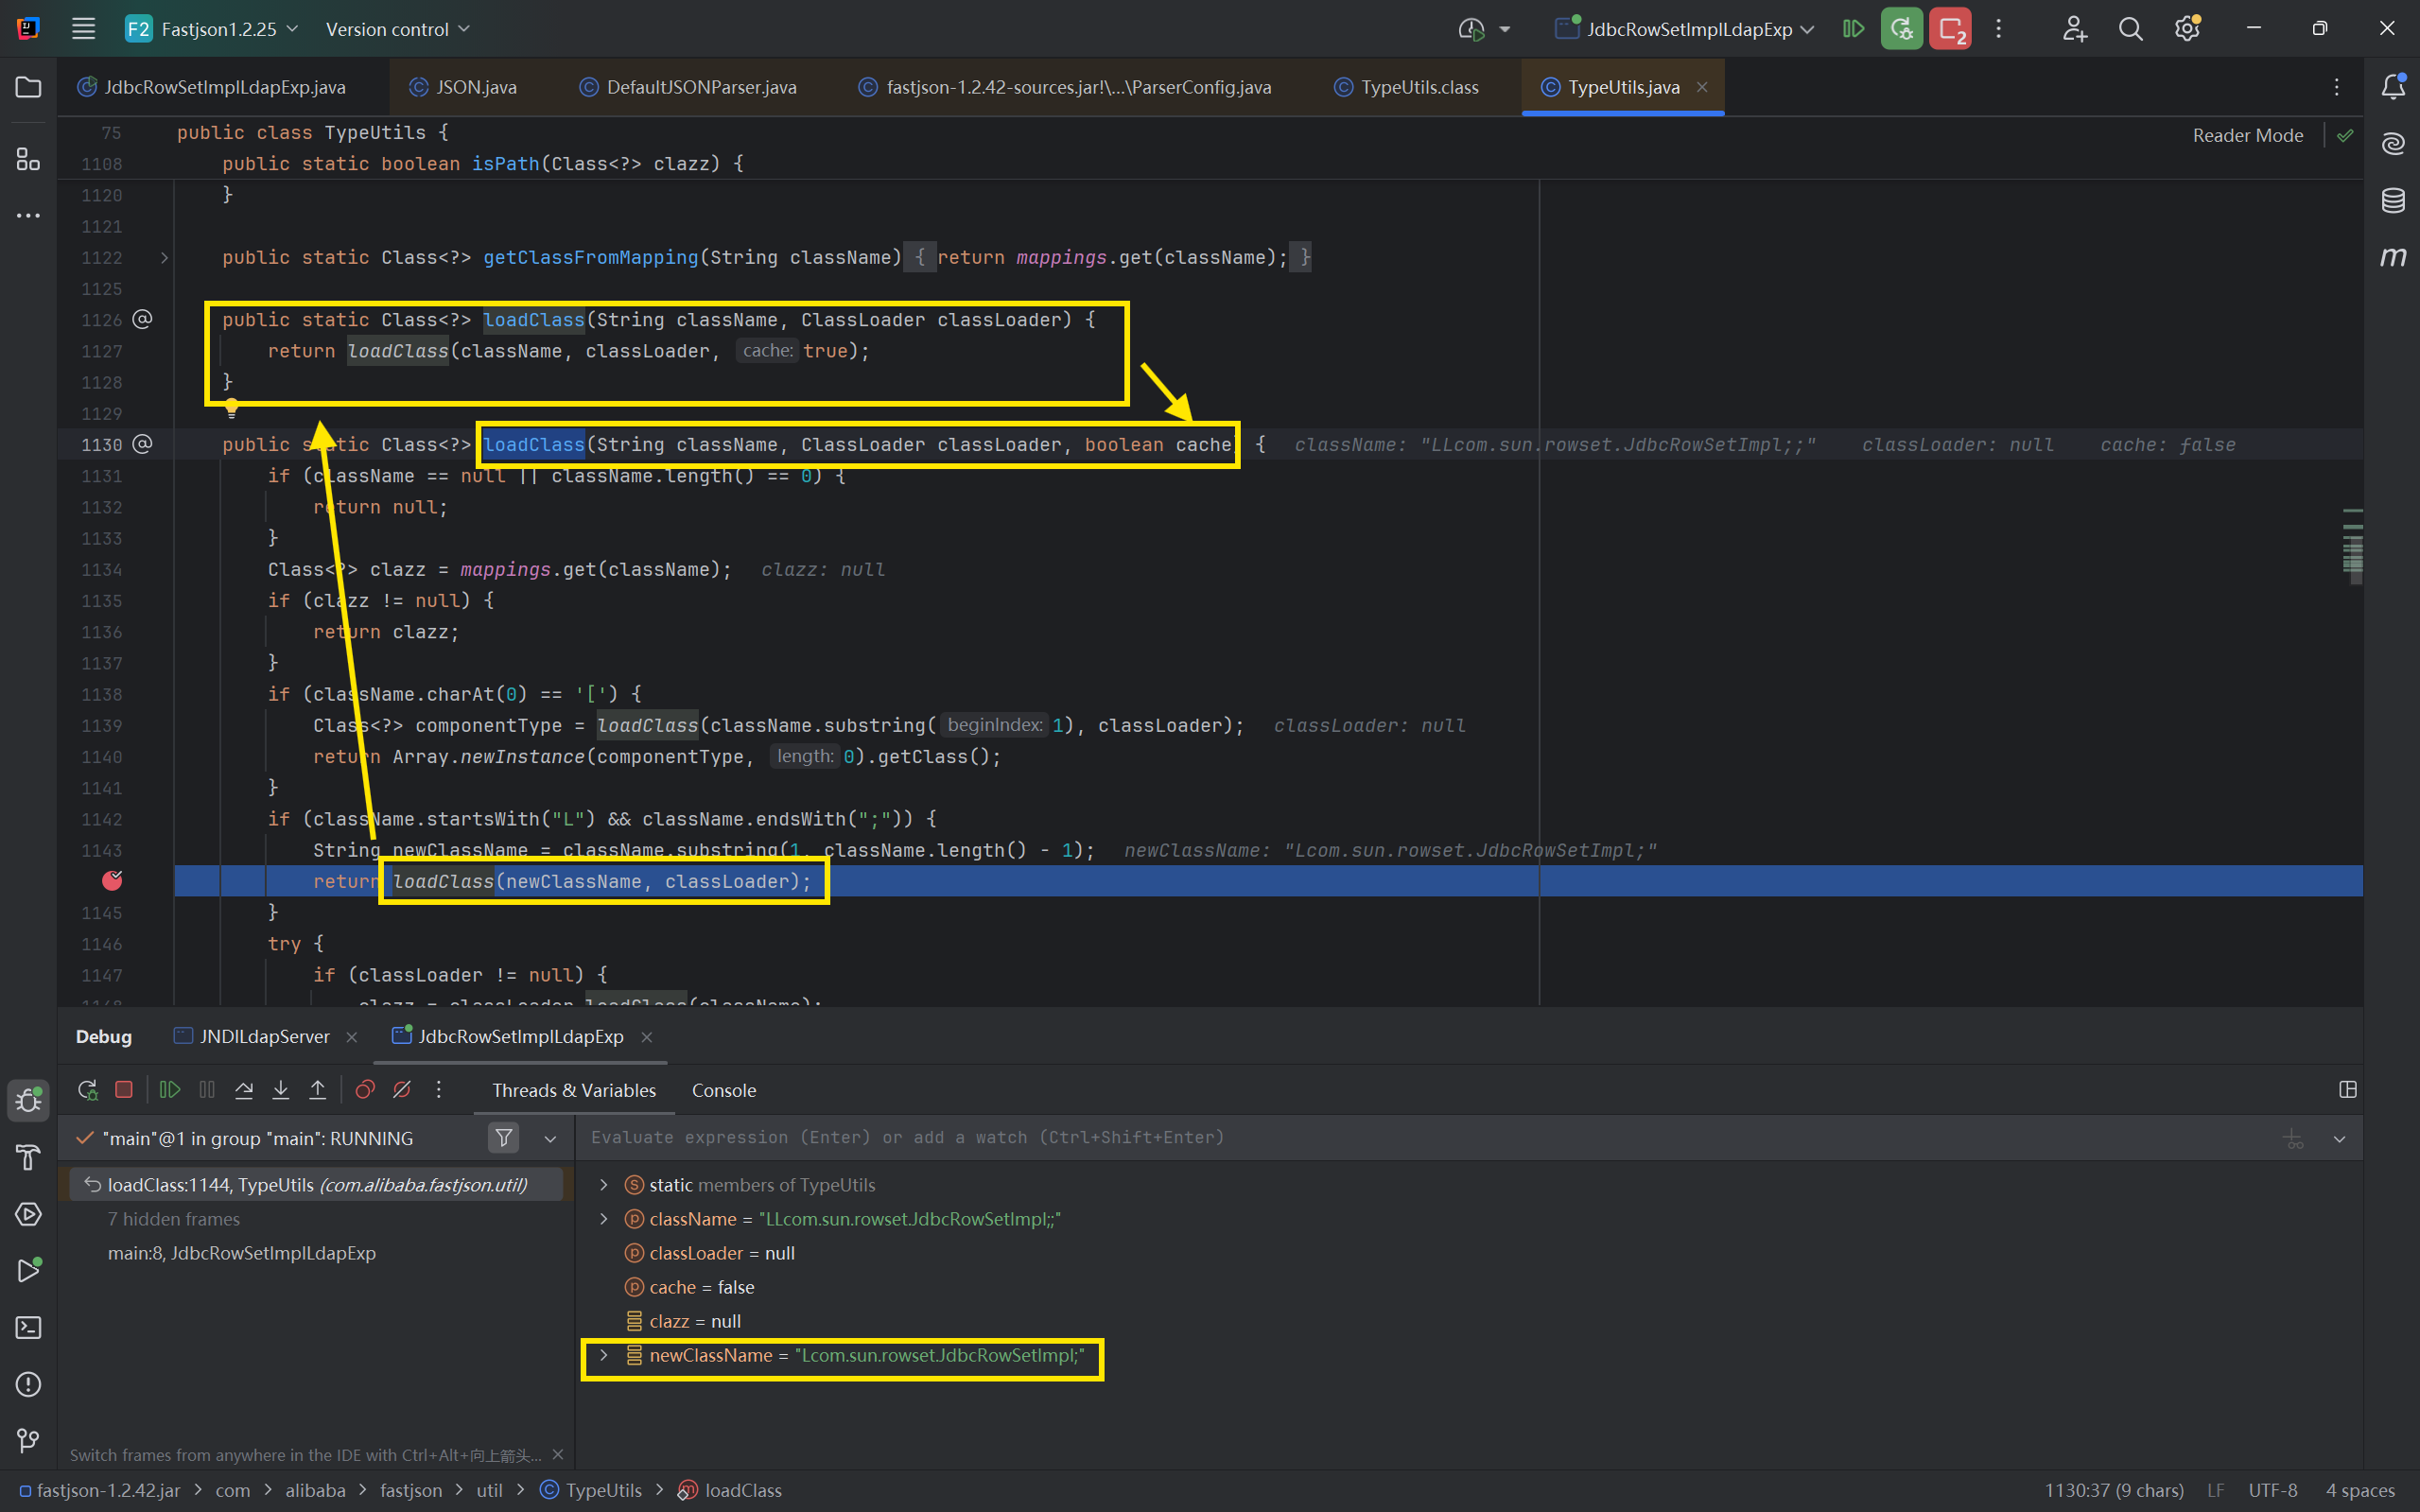Image resolution: width=2420 pixels, height=1512 pixels.
Task: Expand the getClassFromMapping folded method
Action: (x=164, y=258)
